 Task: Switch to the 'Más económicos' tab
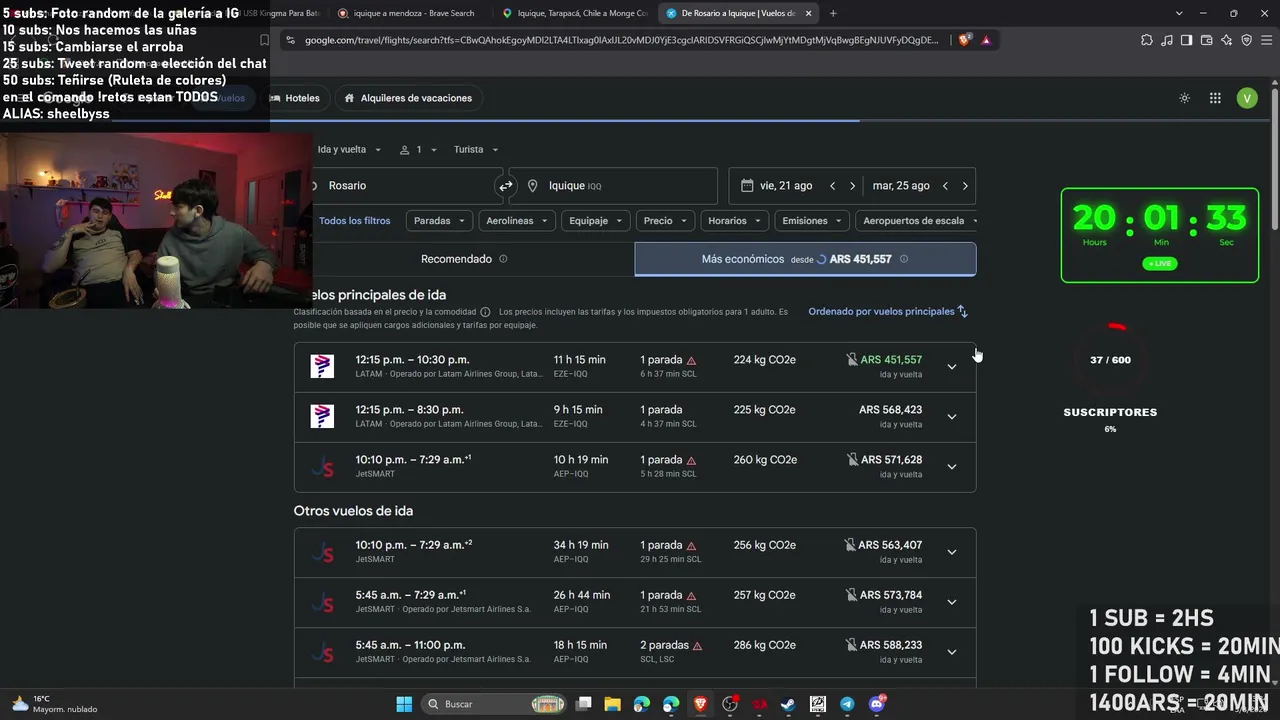pos(805,259)
